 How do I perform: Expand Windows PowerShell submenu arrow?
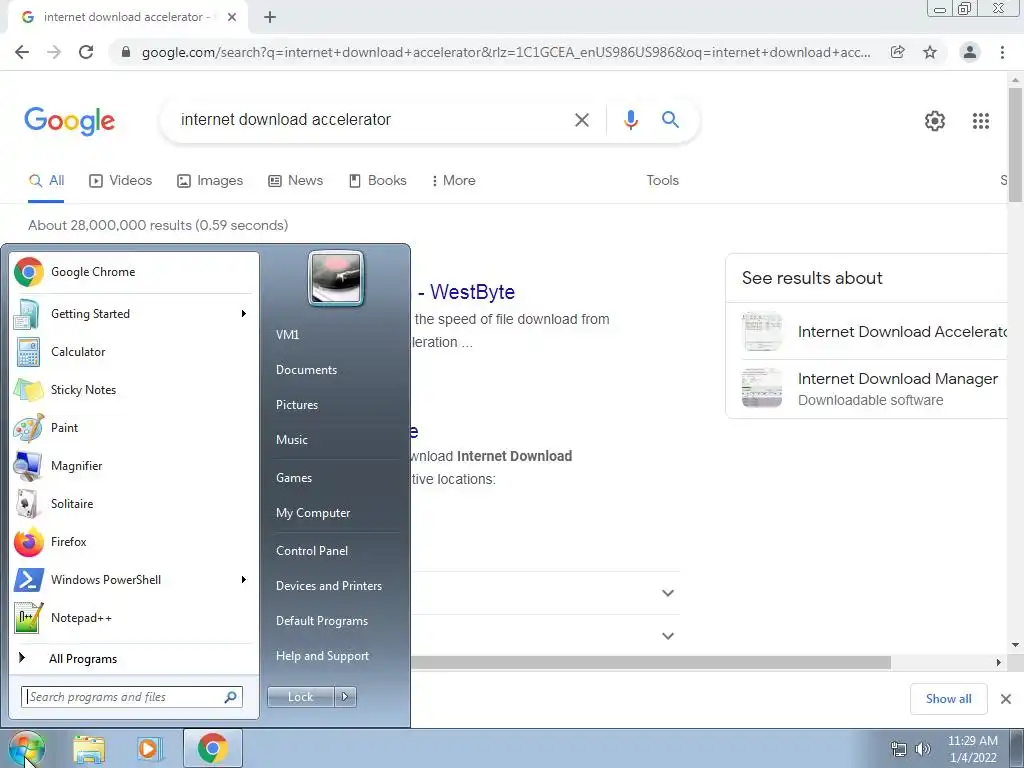pyautogui.click(x=244, y=580)
